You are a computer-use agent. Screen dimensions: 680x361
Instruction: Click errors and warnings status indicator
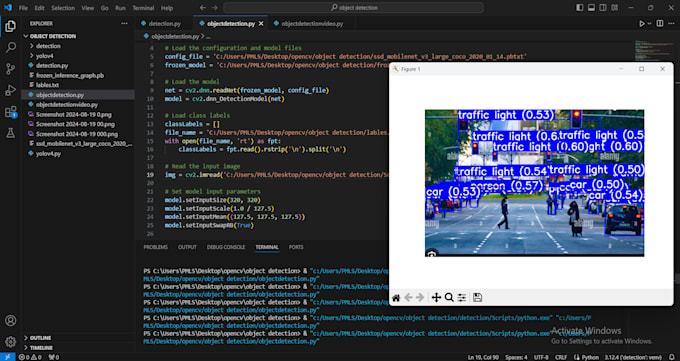[30, 357]
